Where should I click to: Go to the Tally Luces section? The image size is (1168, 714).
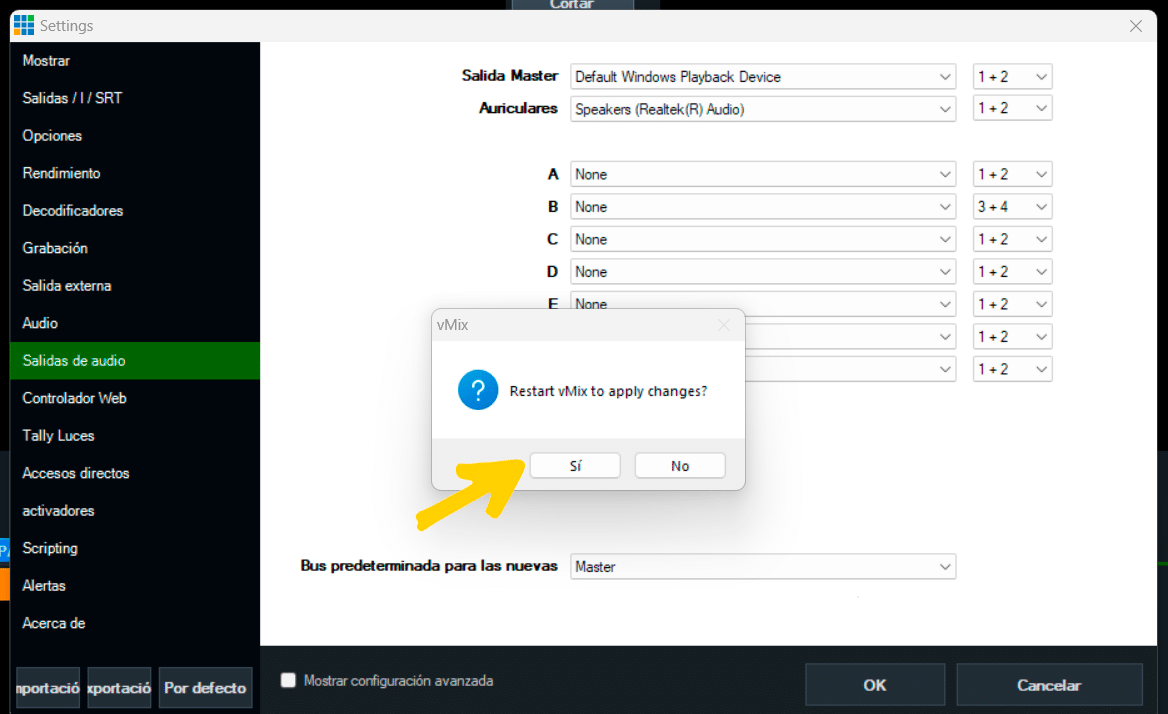[58, 436]
